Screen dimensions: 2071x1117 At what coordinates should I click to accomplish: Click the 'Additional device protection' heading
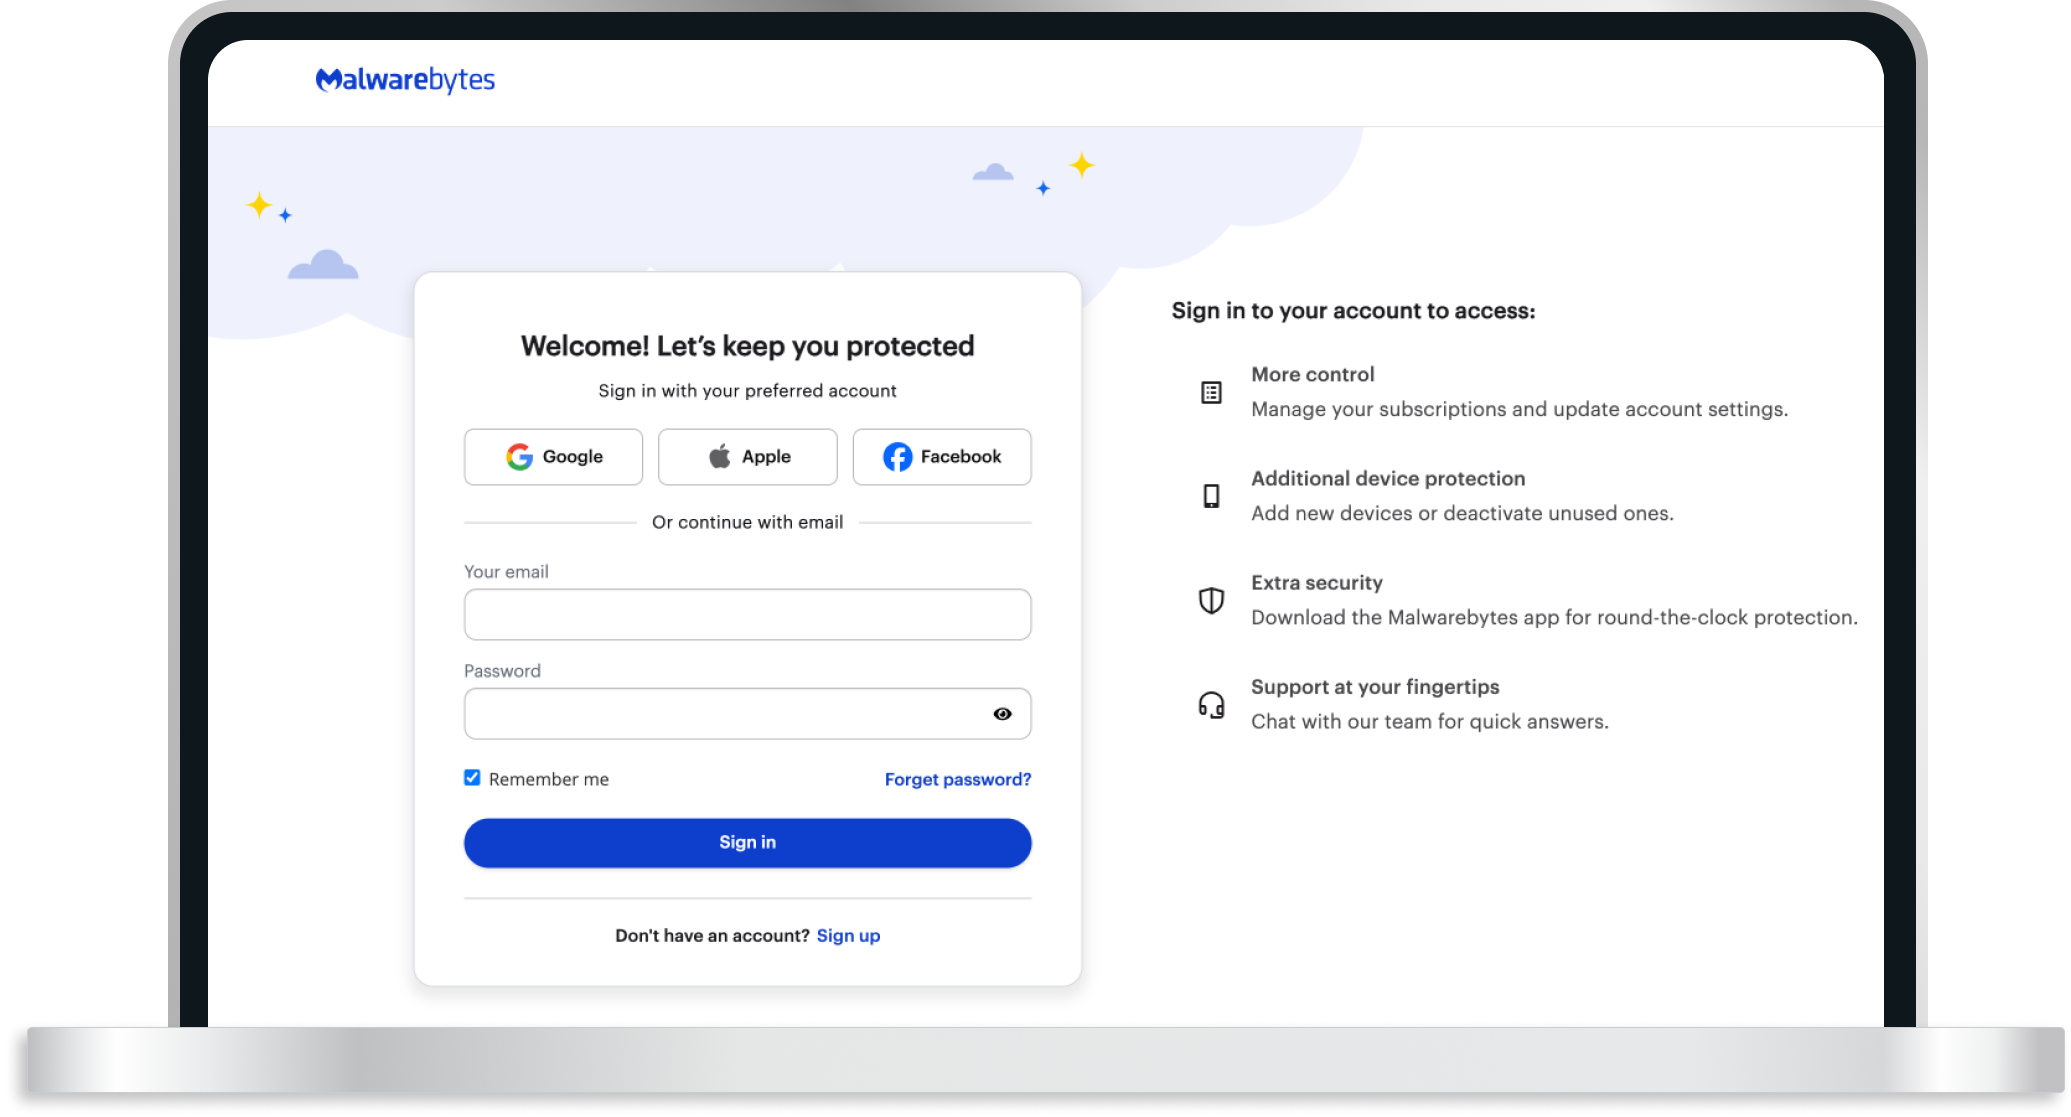(1388, 479)
